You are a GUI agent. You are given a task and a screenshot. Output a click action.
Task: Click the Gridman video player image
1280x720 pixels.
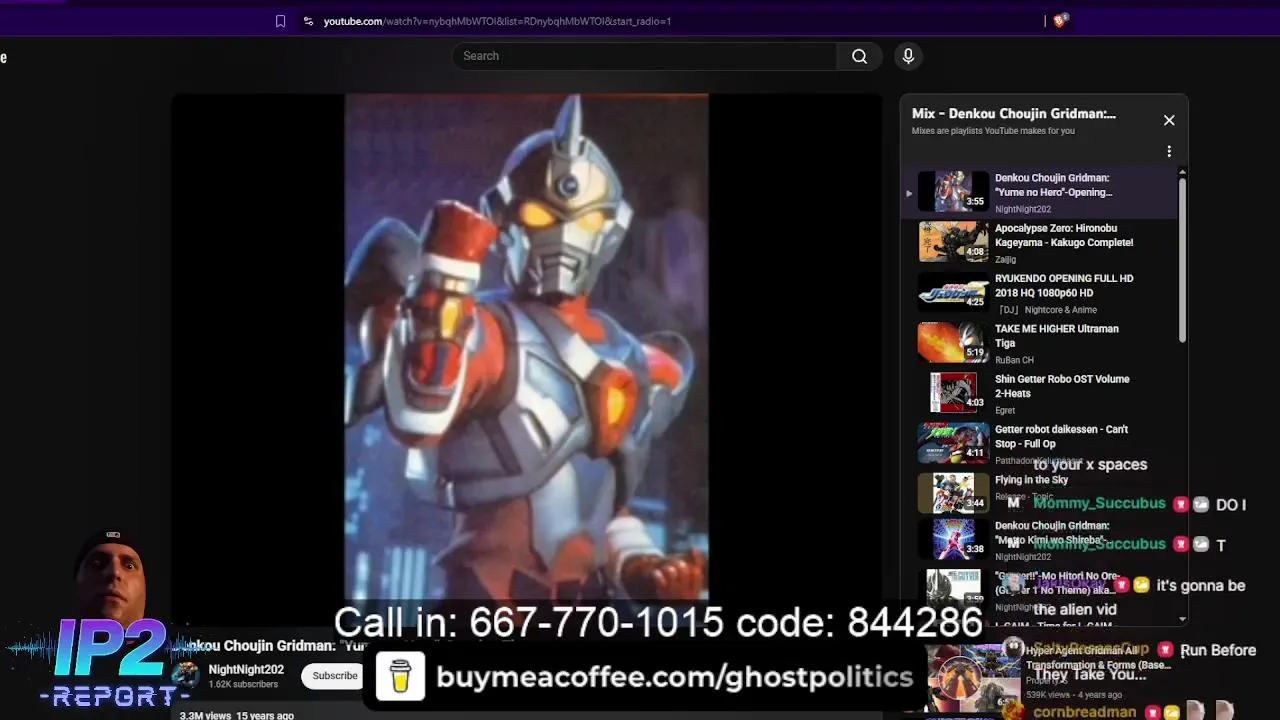click(526, 346)
